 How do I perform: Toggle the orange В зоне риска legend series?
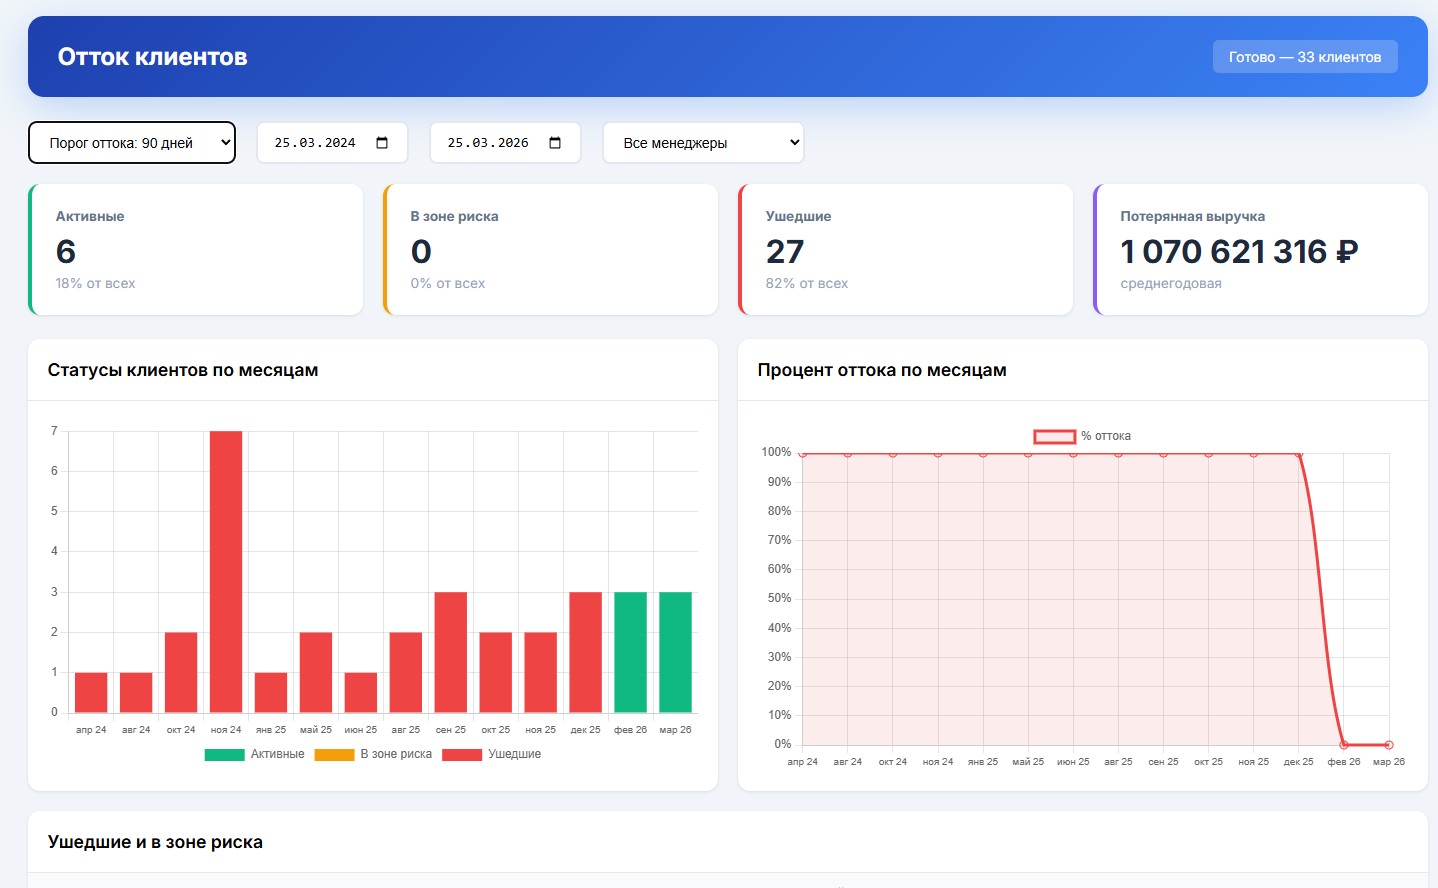pos(373,754)
